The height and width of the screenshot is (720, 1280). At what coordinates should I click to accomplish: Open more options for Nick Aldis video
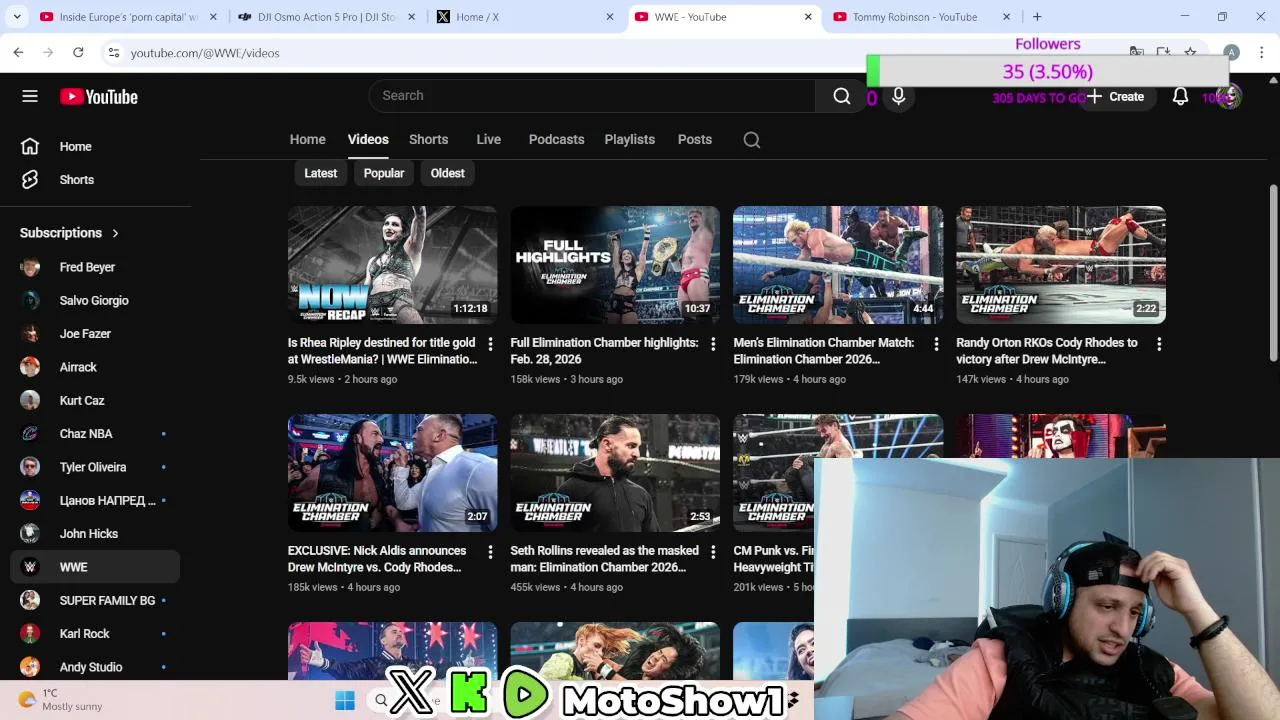(490, 552)
